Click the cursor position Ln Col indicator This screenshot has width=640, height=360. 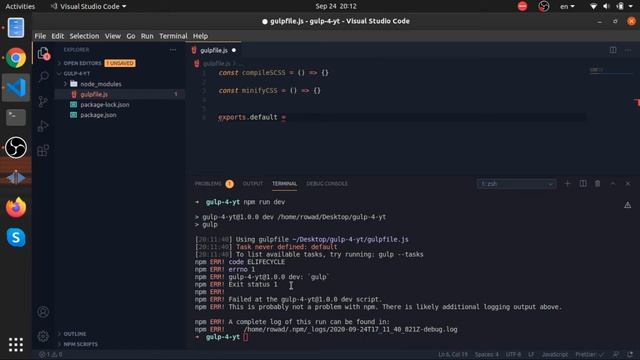click(x=453, y=354)
